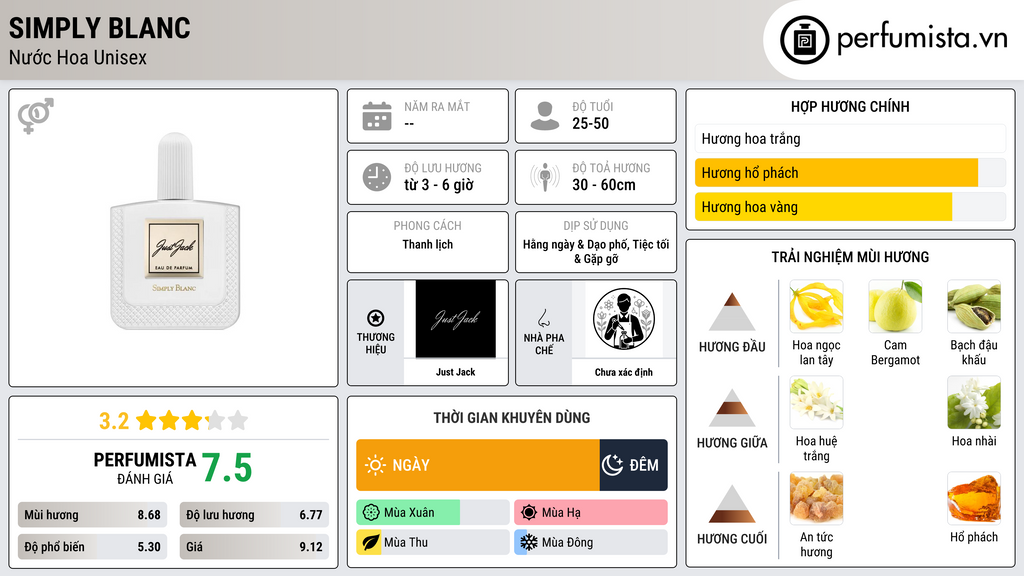This screenshot has width=1024, height=576.
Task: Click the green 7.5 Perfumista score
Action: tap(227, 468)
